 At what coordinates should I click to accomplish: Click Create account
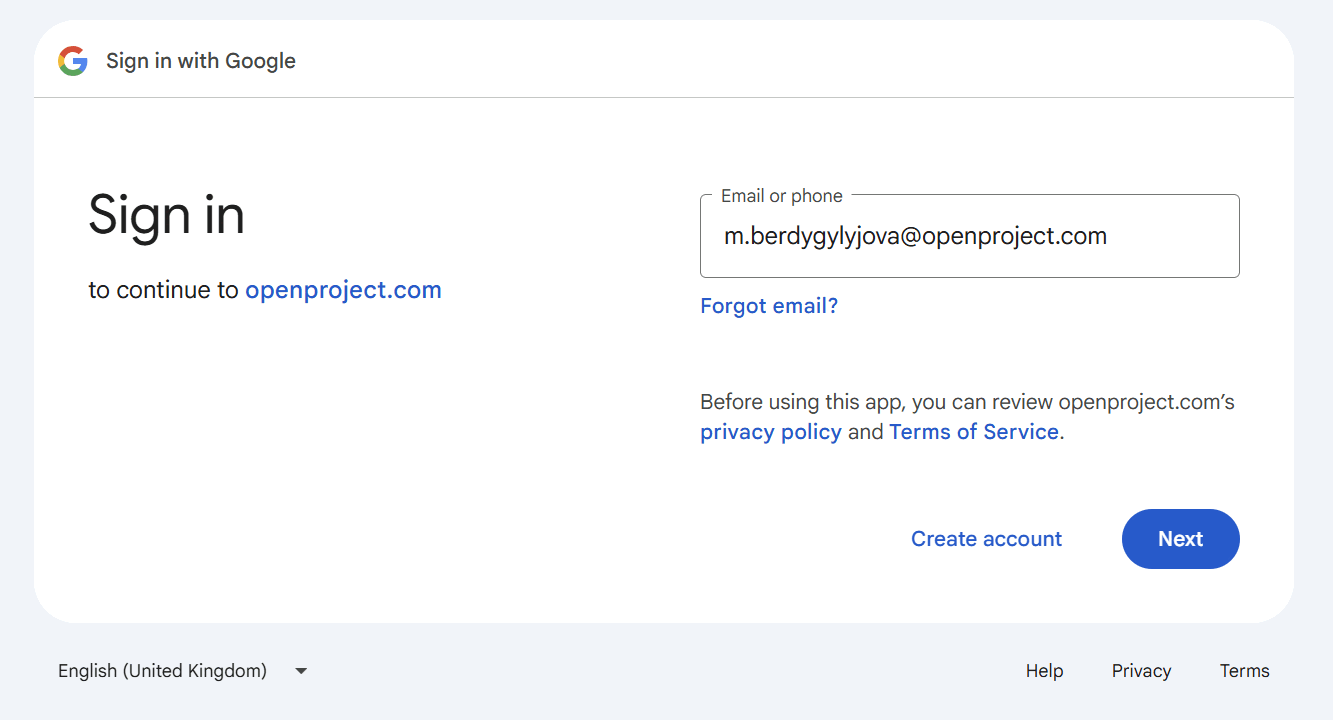click(986, 539)
